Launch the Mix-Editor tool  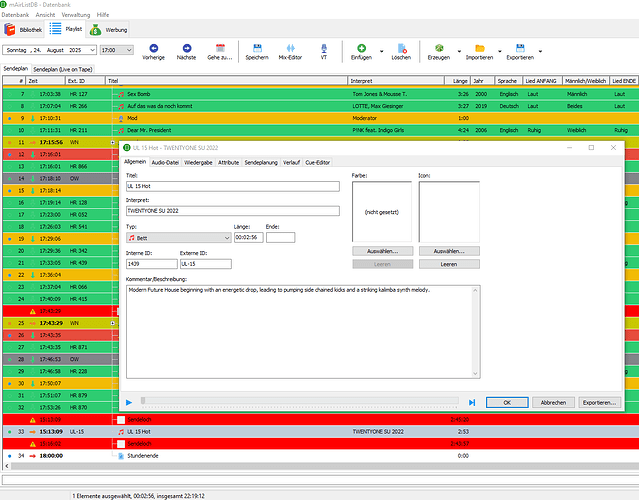290,52
